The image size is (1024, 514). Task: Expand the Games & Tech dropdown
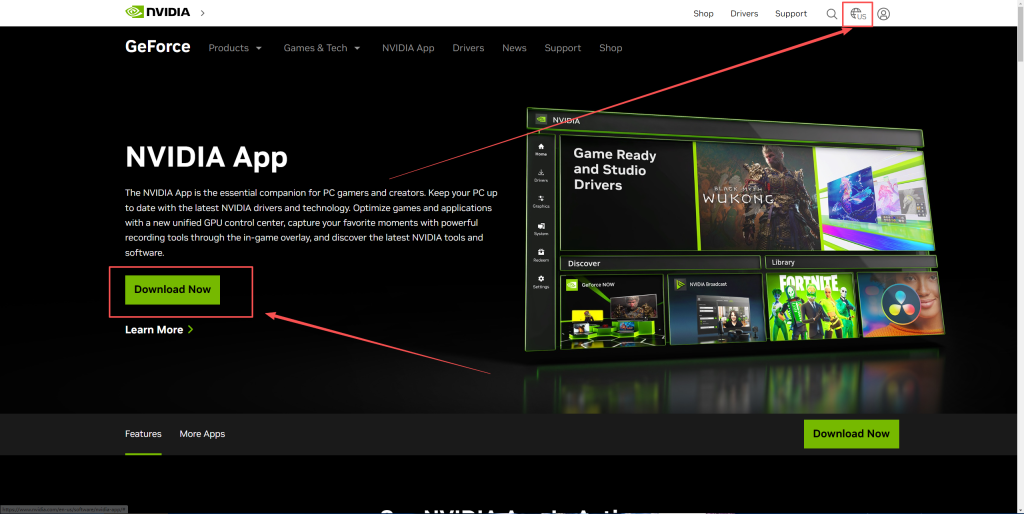322,48
